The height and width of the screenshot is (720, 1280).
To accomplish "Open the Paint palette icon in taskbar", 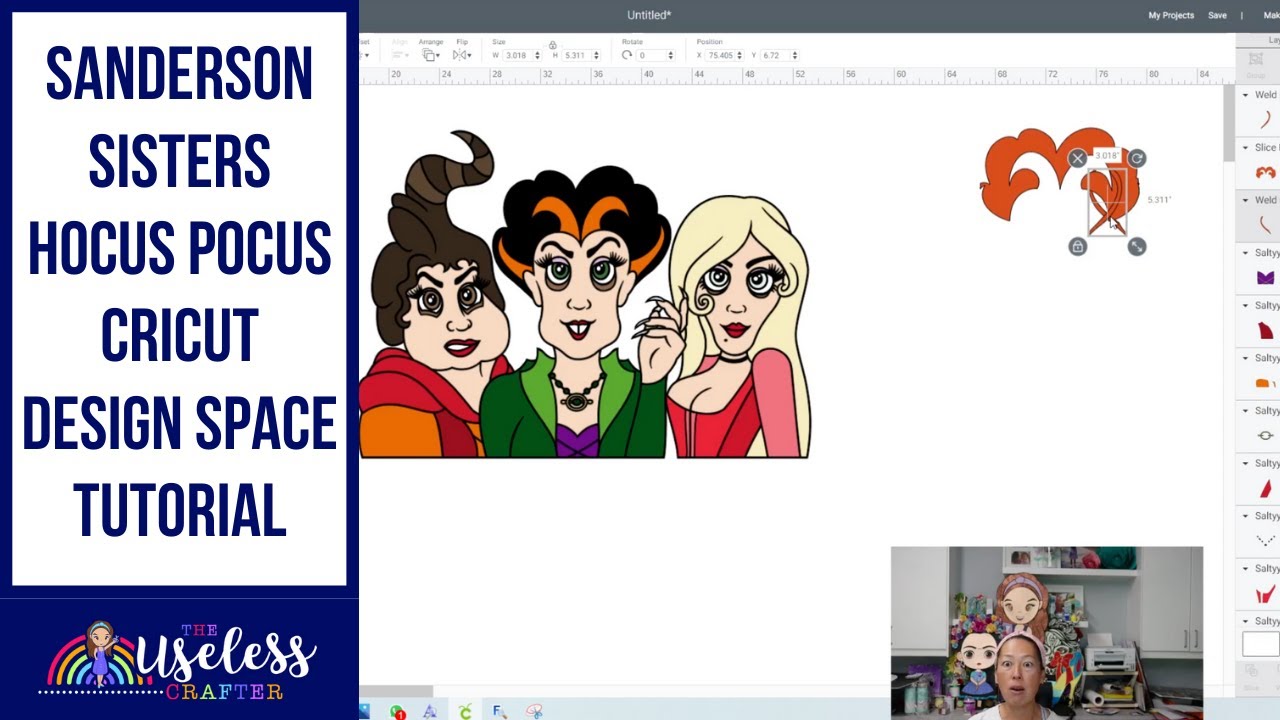I will coord(534,712).
